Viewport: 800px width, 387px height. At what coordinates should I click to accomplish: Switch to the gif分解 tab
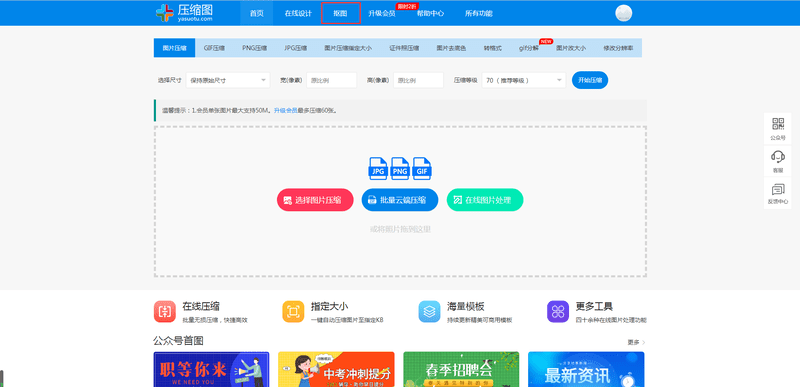529,47
